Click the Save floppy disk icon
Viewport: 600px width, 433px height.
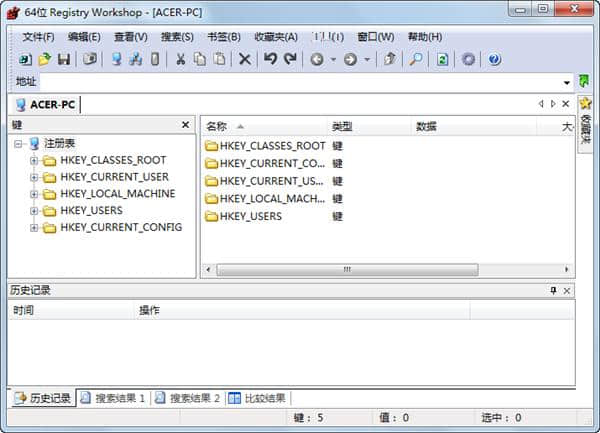click(64, 60)
